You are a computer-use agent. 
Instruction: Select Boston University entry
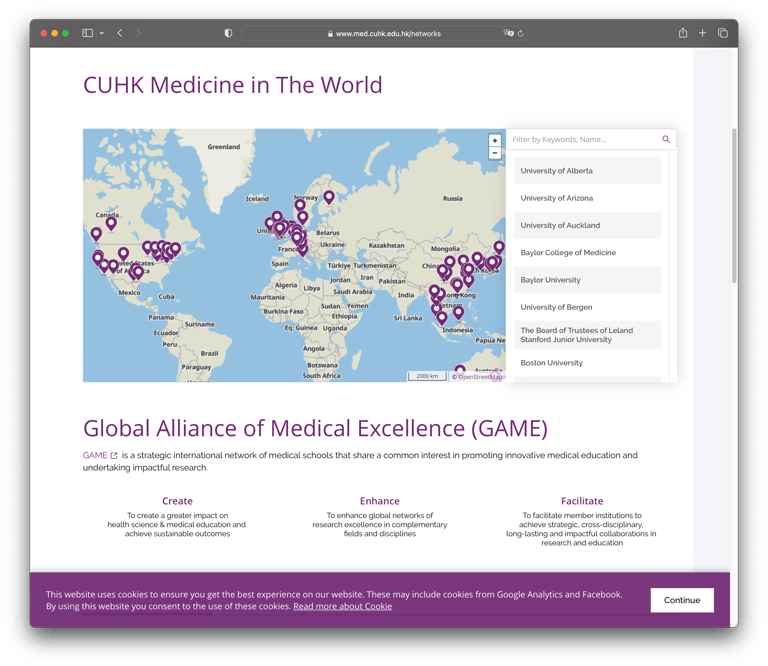(x=587, y=363)
